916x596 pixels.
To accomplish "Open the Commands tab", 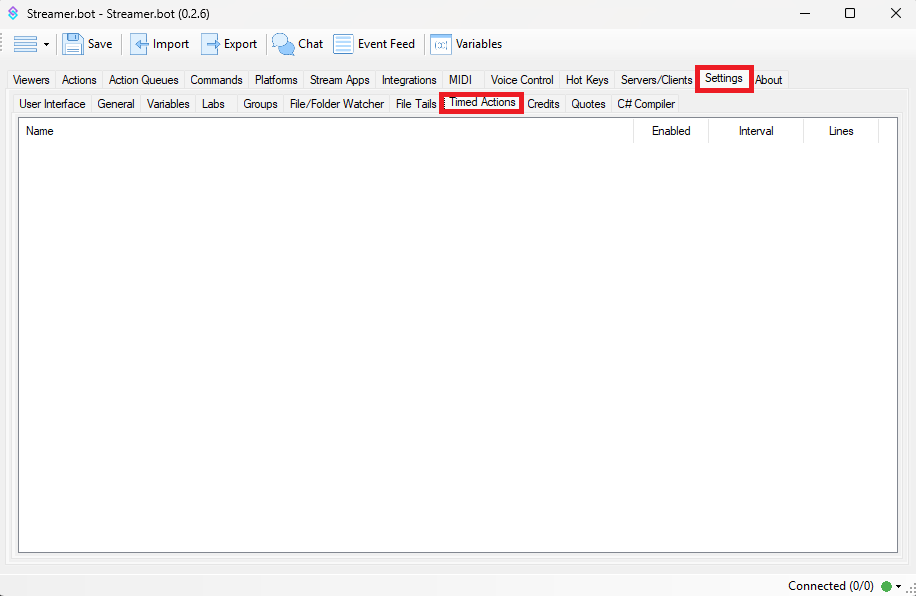I will (216, 80).
